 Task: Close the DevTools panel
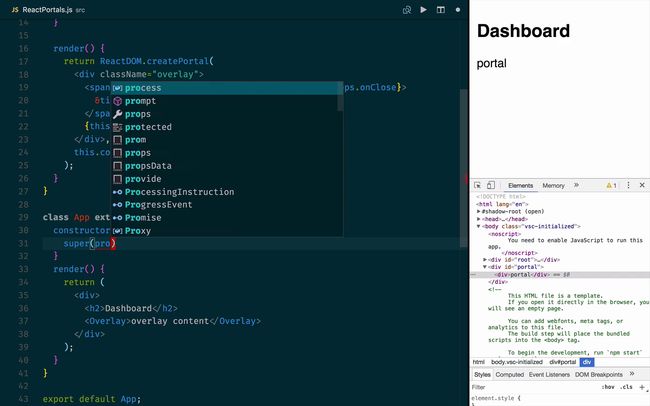point(642,185)
